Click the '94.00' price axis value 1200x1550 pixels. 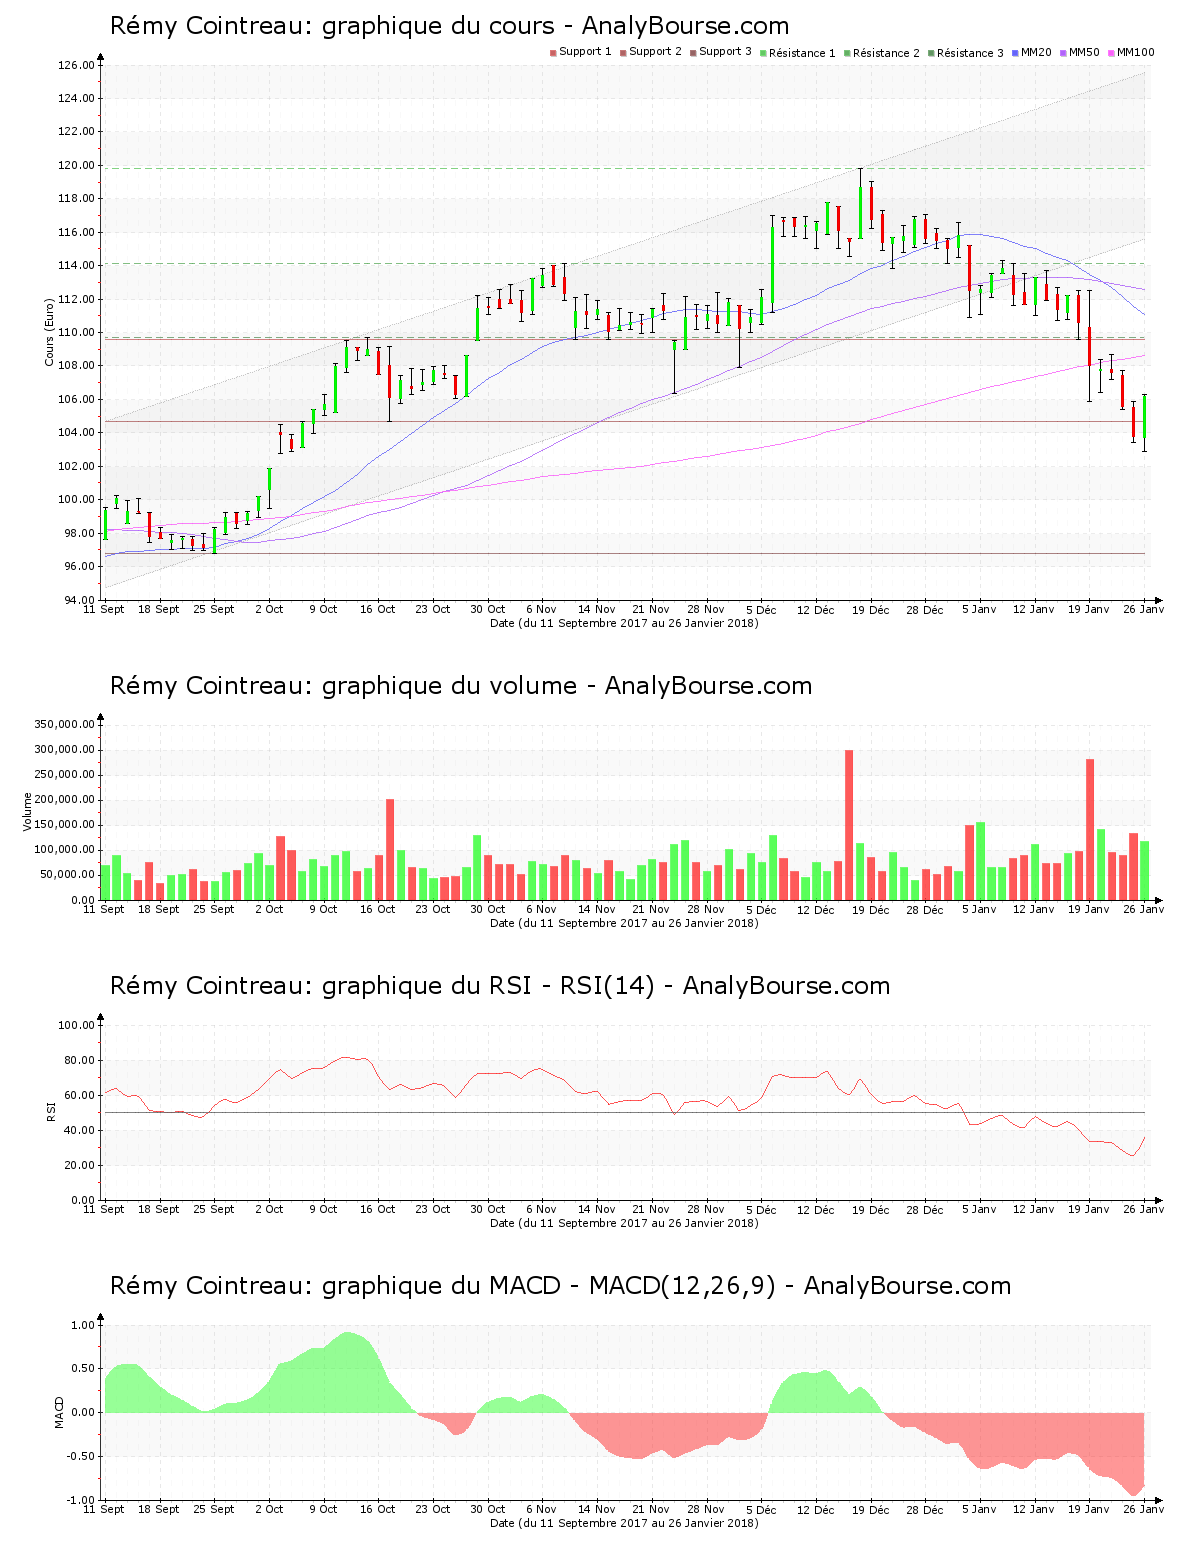click(79, 600)
